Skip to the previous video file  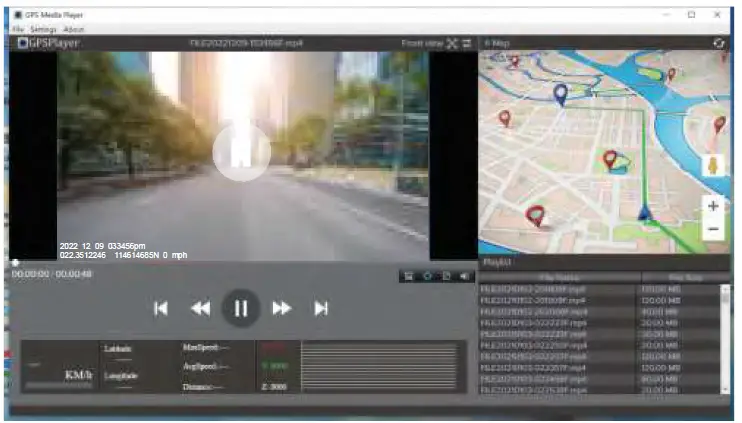click(161, 308)
